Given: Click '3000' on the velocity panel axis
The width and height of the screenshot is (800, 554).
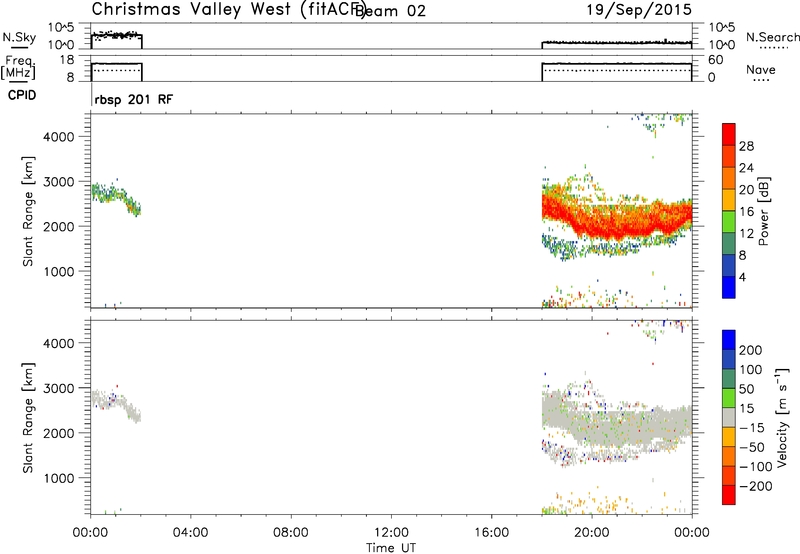Looking at the screenshot, I should pos(58,388).
